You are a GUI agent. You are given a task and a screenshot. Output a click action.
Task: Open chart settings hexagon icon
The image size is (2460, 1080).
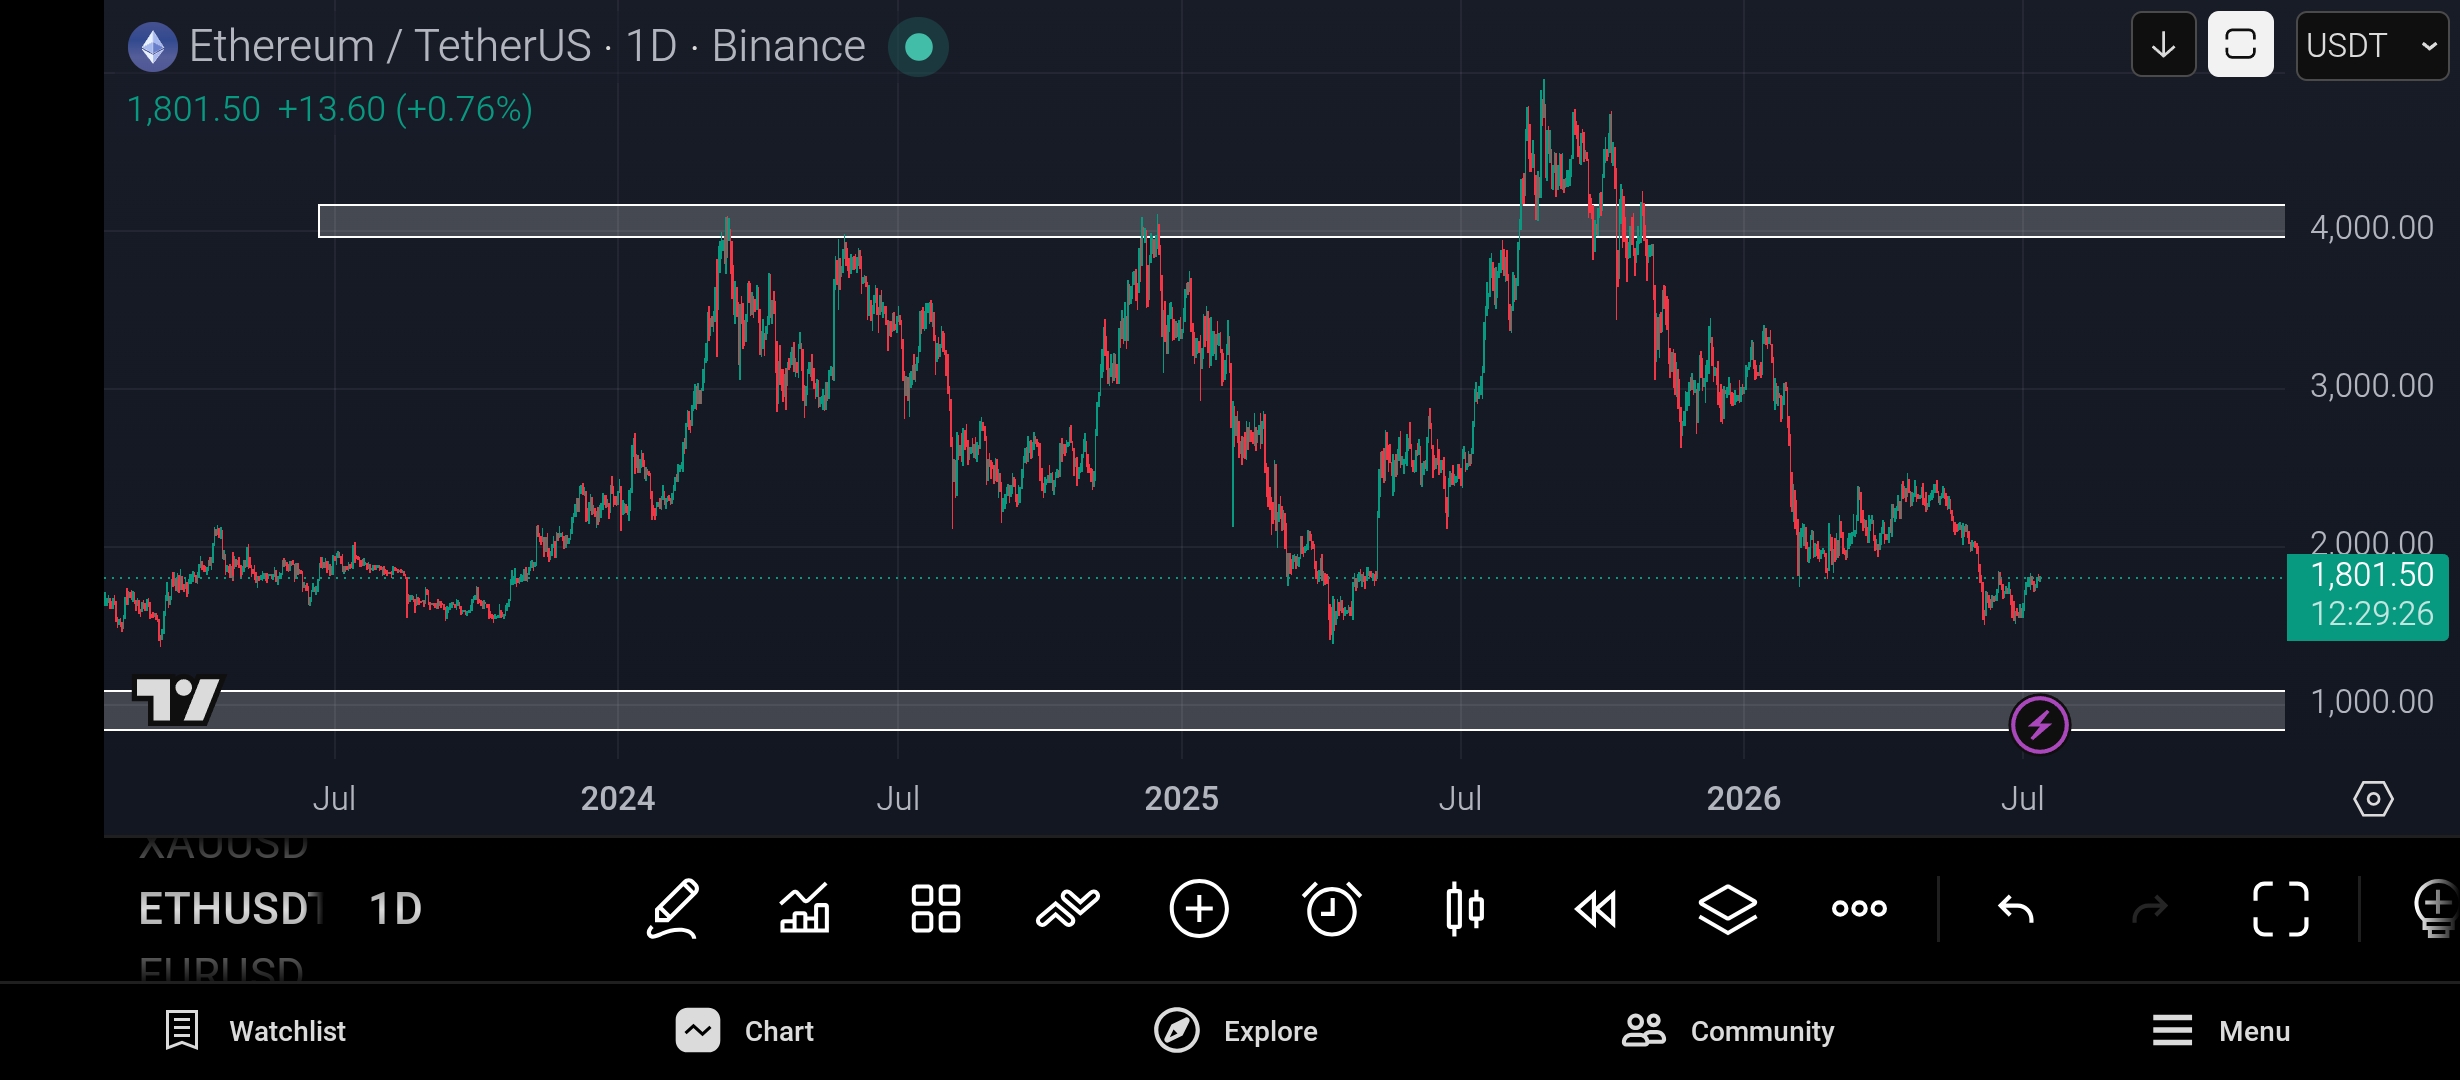point(2373,799)
